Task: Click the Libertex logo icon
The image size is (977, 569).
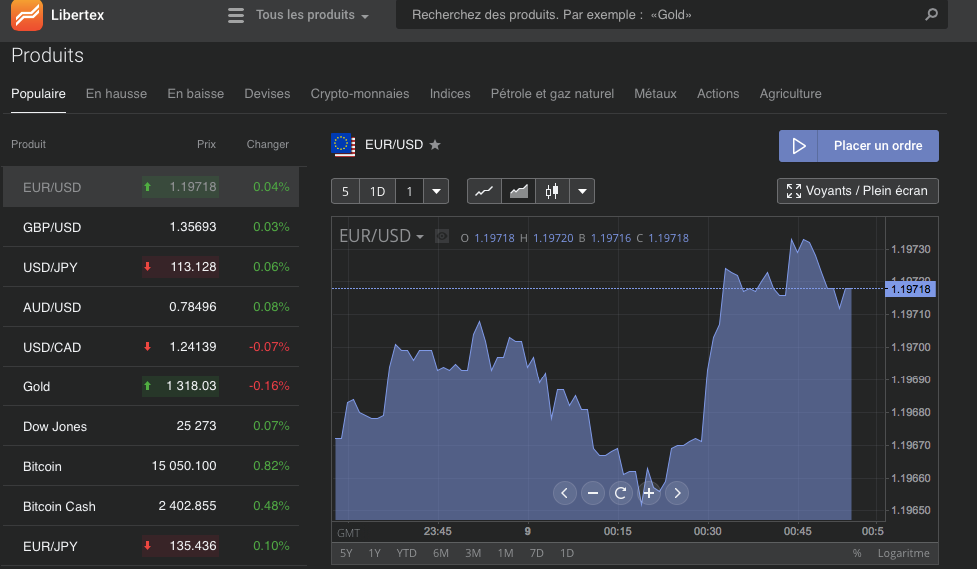Action: pyautogui.click(x=27, y=14)
